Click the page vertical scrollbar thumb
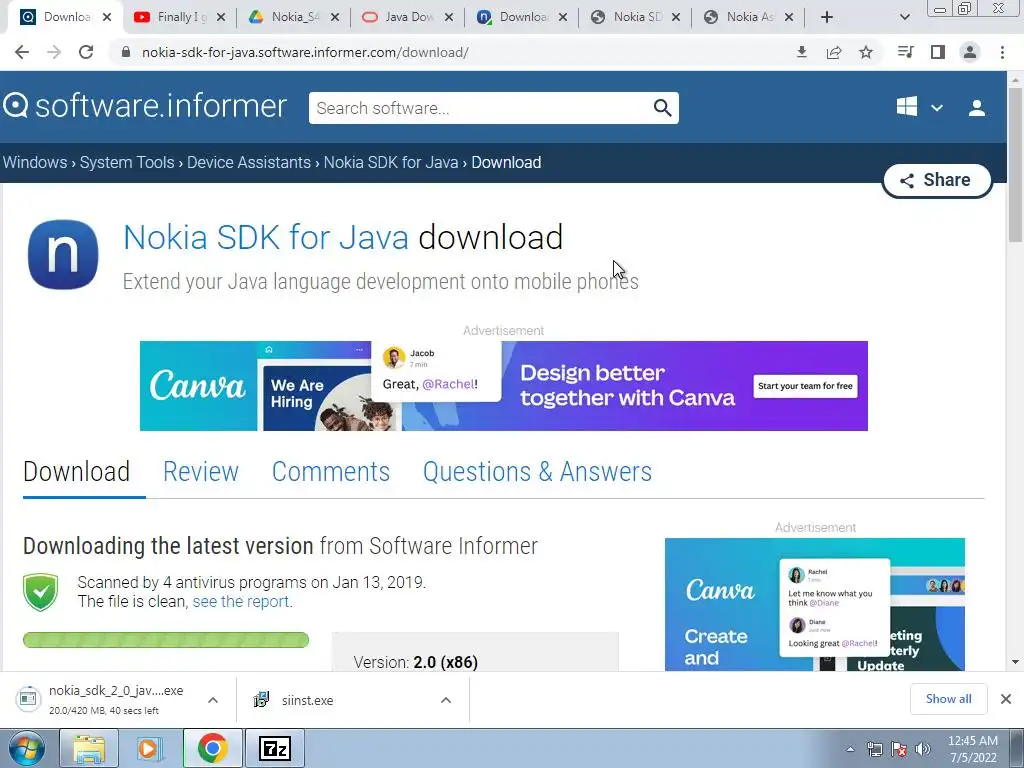Image resolution: width=1024 pixels, height=768 pixels. pos(1015,163)
